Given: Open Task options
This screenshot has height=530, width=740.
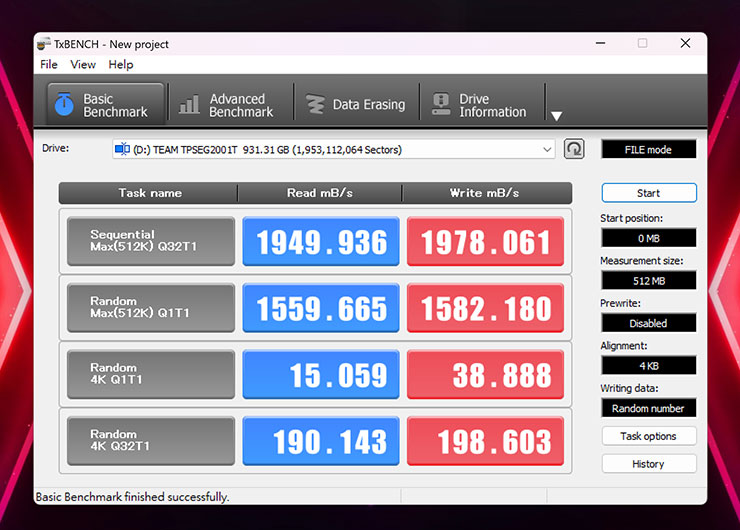Looking at the screenshot, I should (x=649, y=436).
